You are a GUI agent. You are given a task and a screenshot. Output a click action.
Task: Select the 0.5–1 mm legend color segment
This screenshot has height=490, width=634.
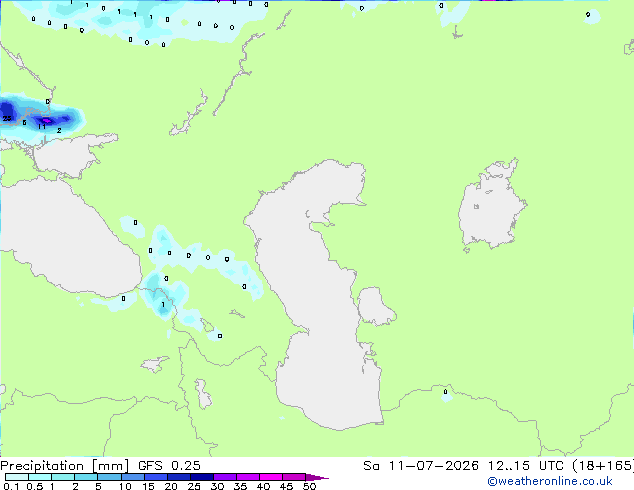40,477
